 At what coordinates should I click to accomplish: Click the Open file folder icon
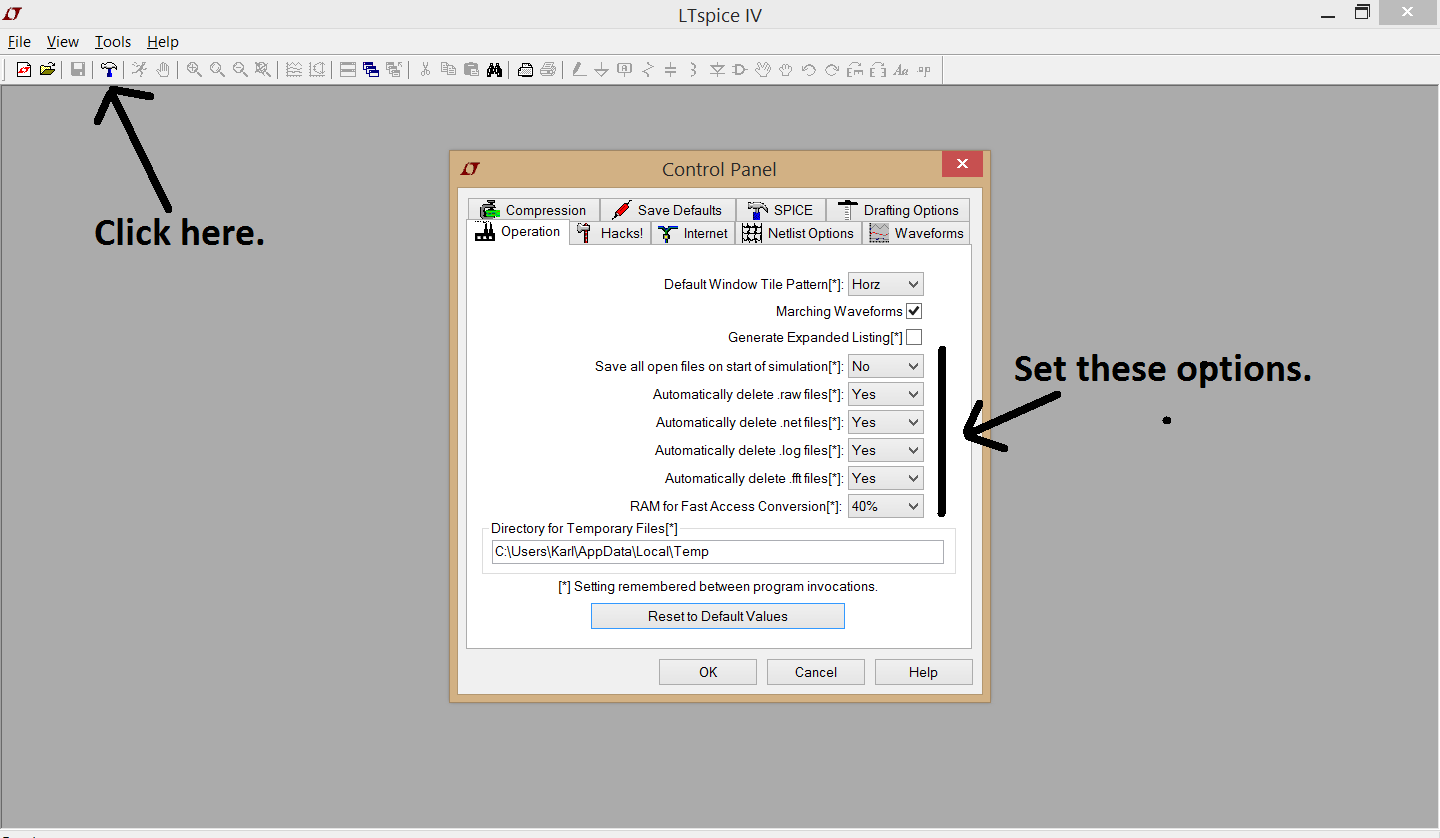coord(47,69)
